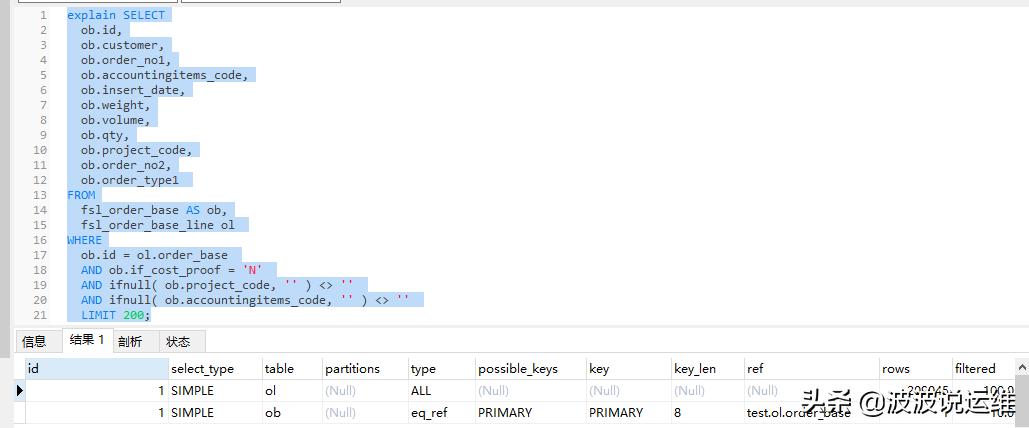Sort by the select_type column header
Screen dimensions: 1029x428
(215, 368)
